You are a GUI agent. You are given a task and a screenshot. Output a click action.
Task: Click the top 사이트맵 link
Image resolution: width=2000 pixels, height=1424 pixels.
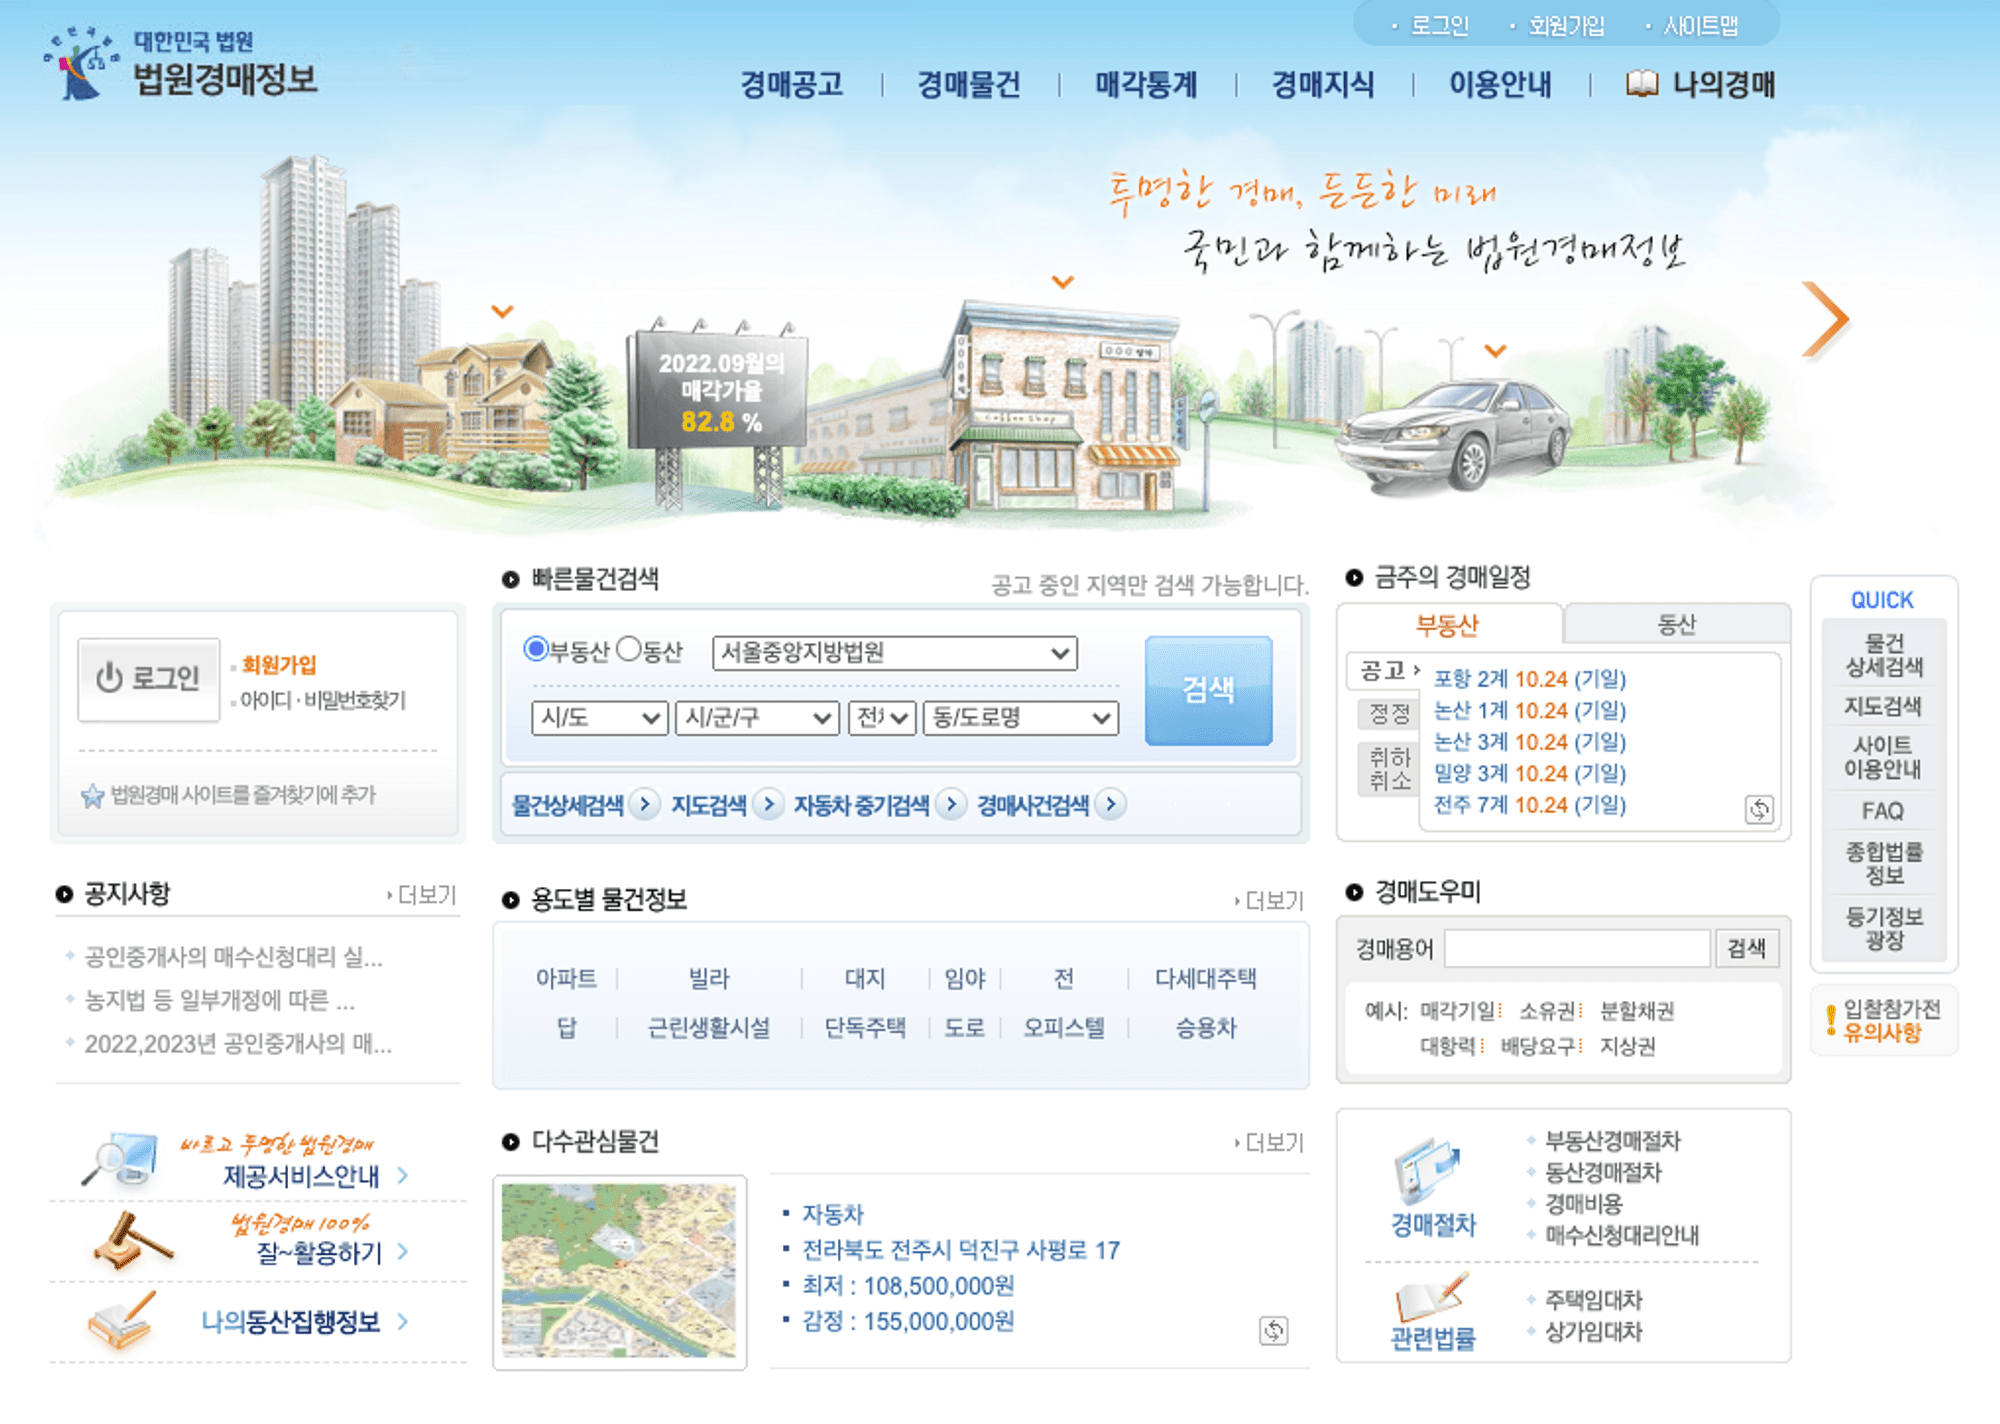1701,26
